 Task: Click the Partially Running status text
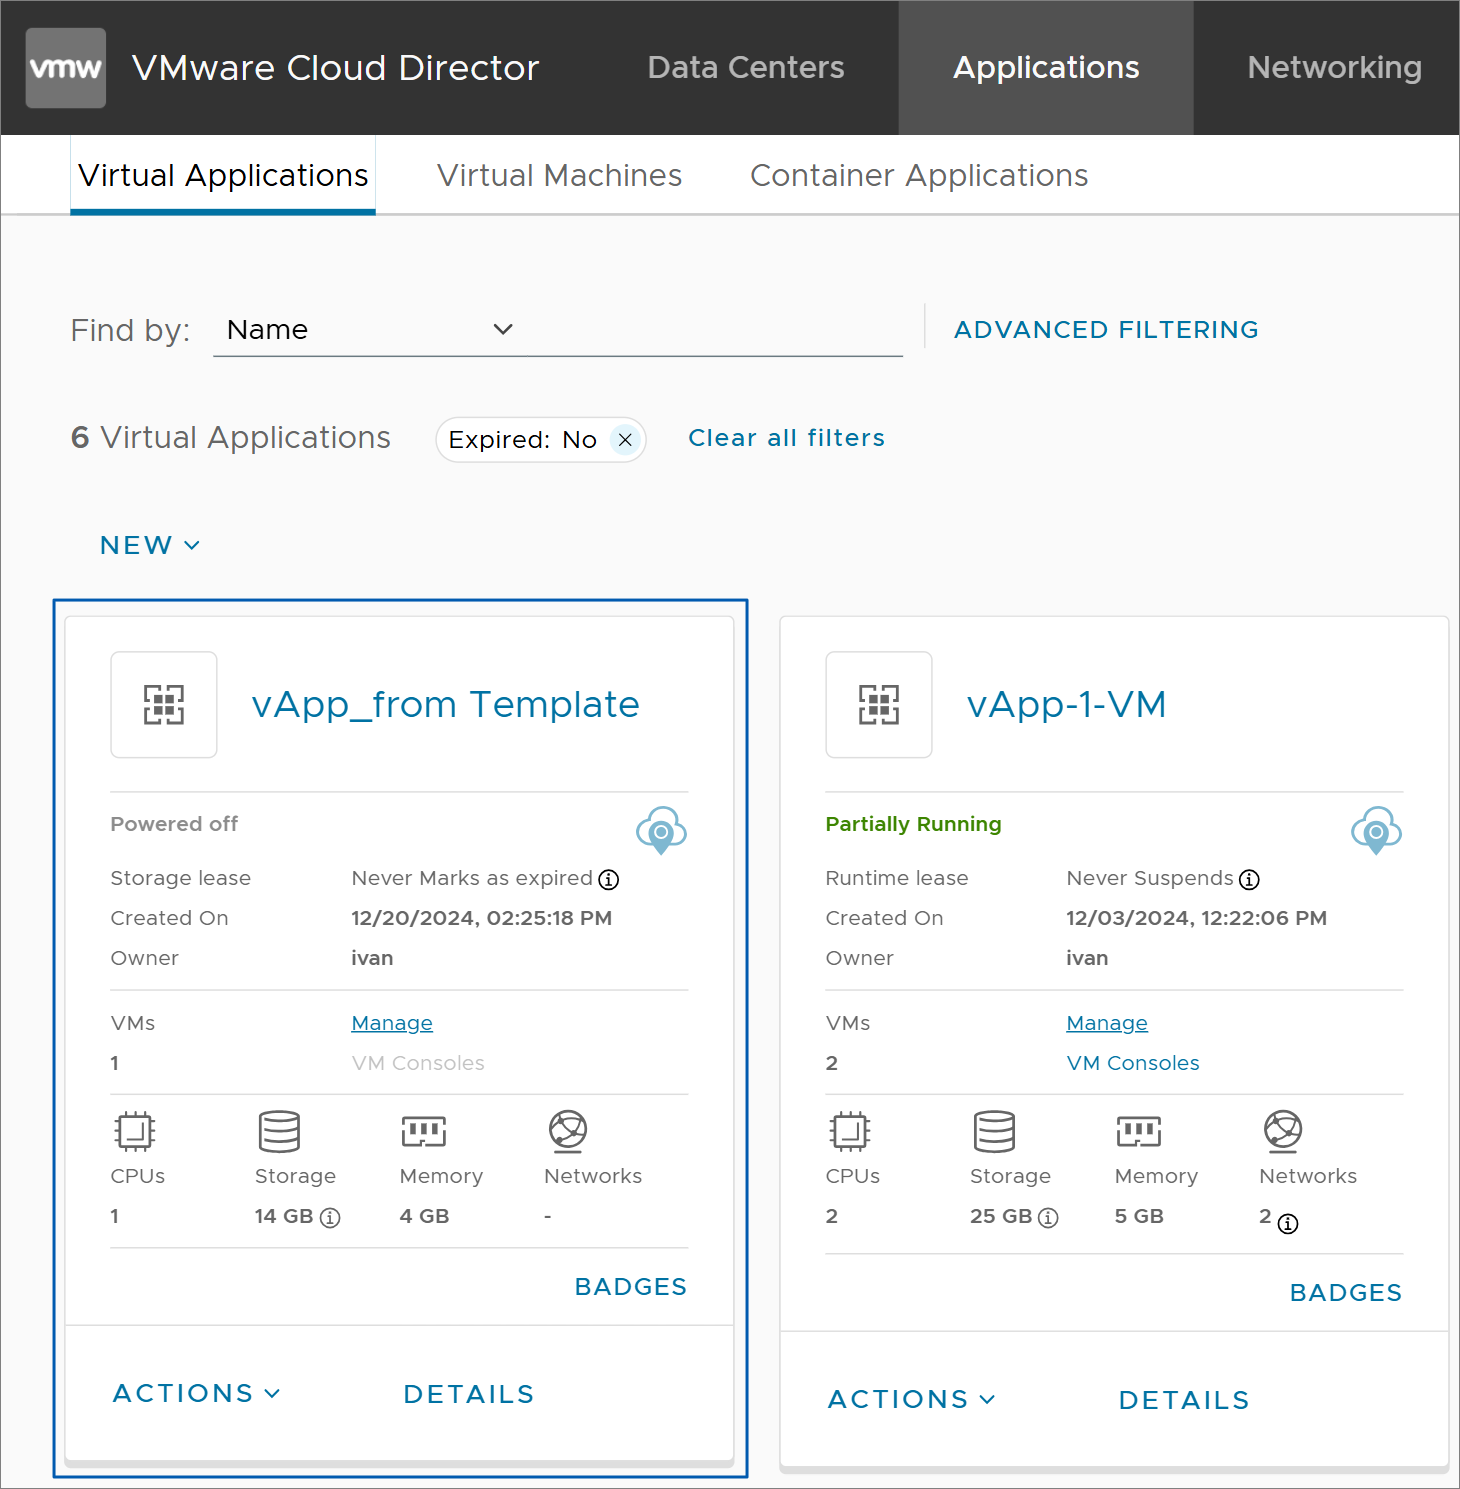913,824
